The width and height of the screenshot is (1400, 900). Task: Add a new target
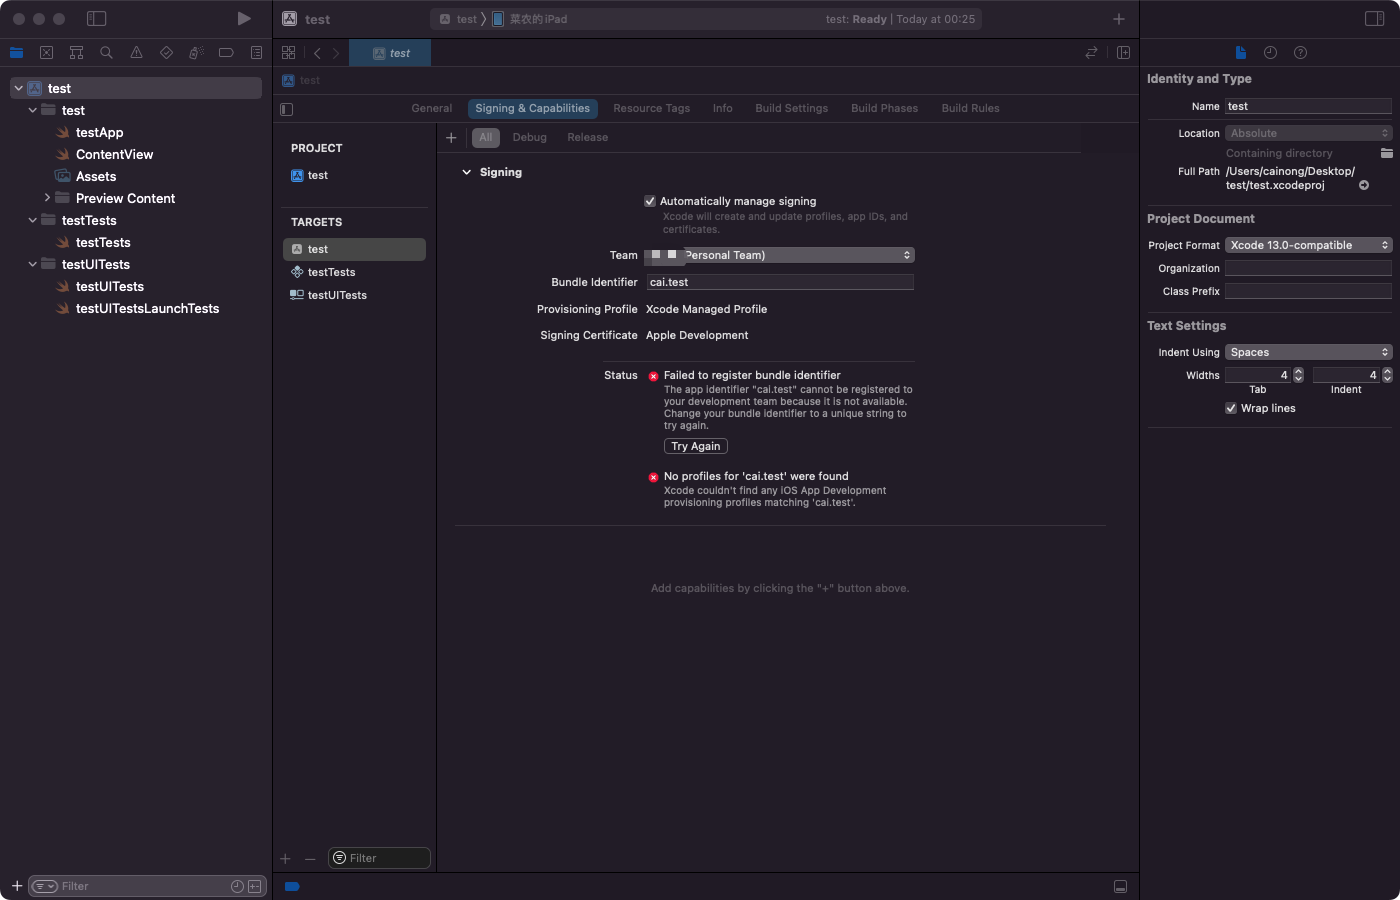(285, 858)
